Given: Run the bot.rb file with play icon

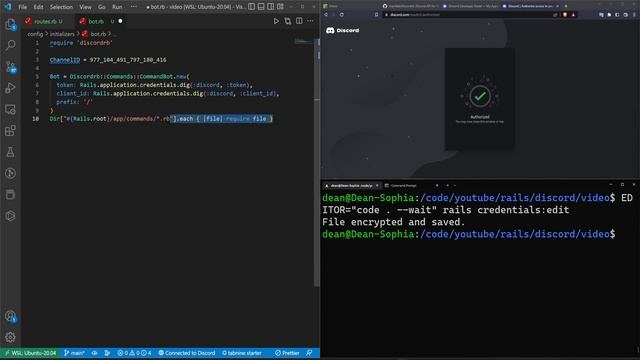Looking at the screenshot, I should pos(276,21).
